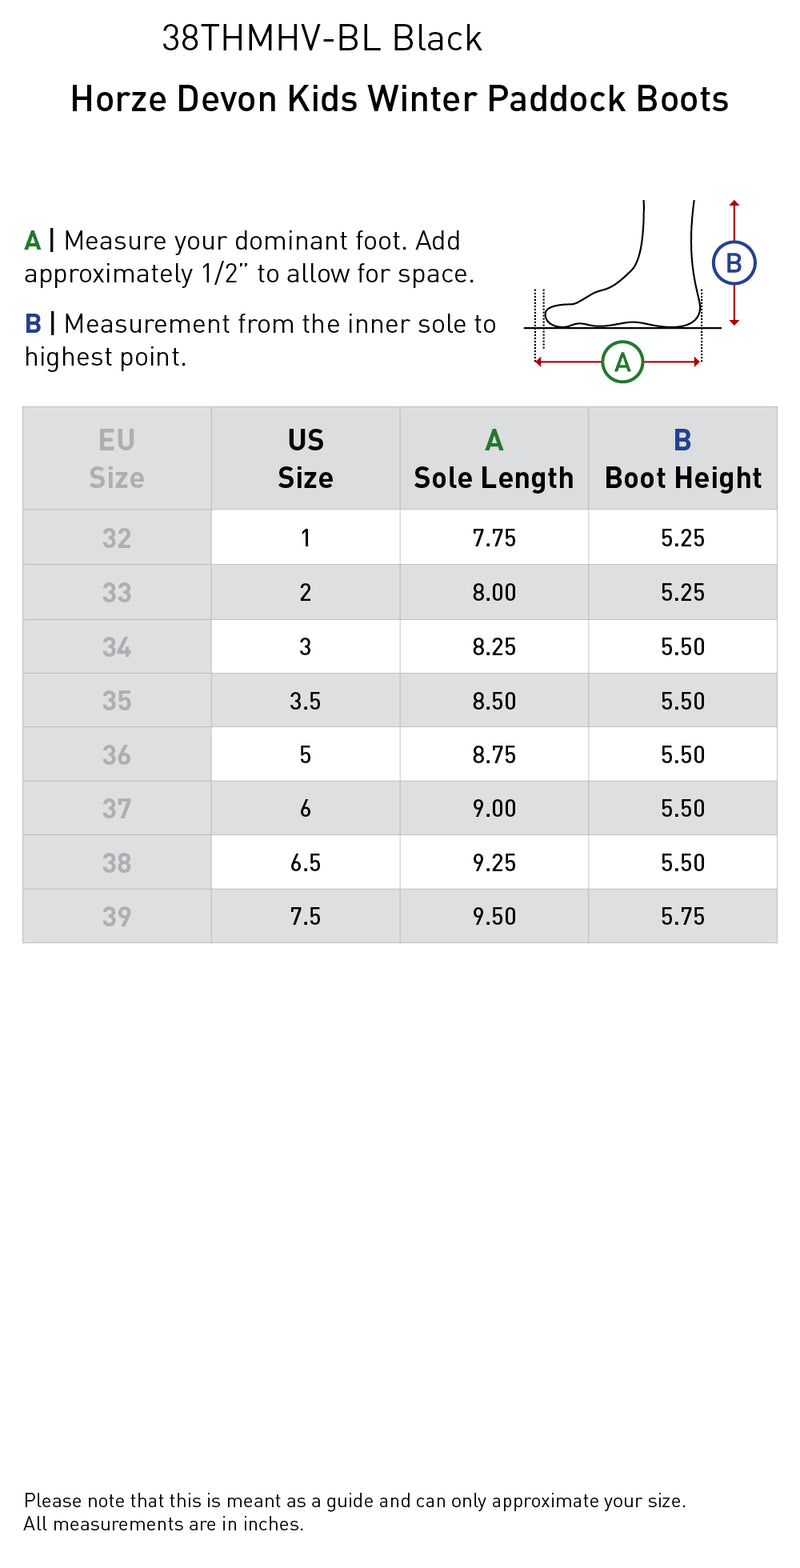Select EU size 39 cell
Image resolution: width=800 pixels, height=1568 pixels.
(x=117, y=916)
